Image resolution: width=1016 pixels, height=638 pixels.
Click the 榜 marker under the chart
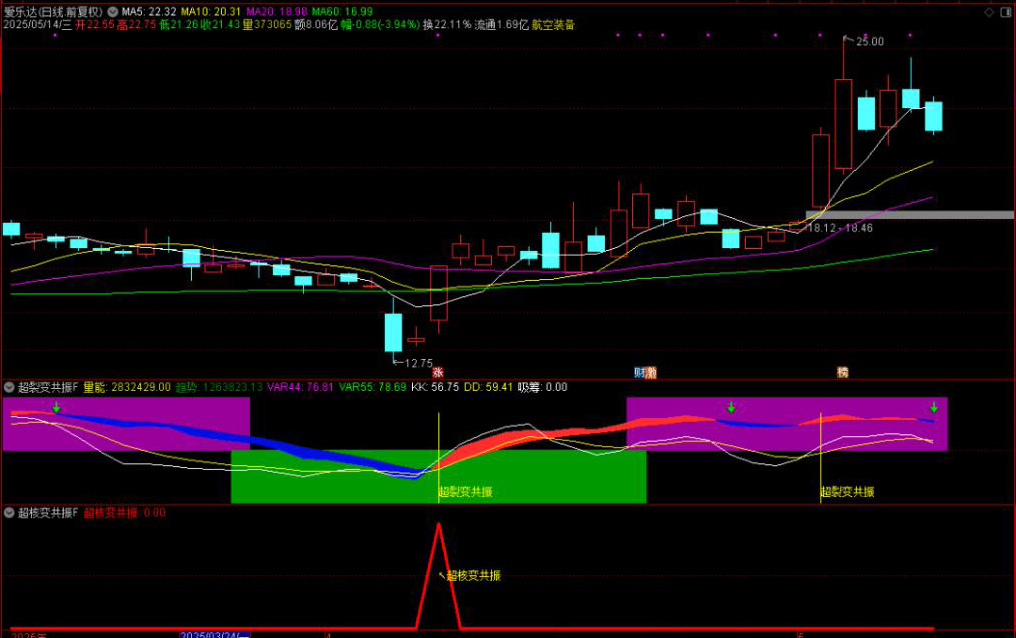click(x=843, y=372)
